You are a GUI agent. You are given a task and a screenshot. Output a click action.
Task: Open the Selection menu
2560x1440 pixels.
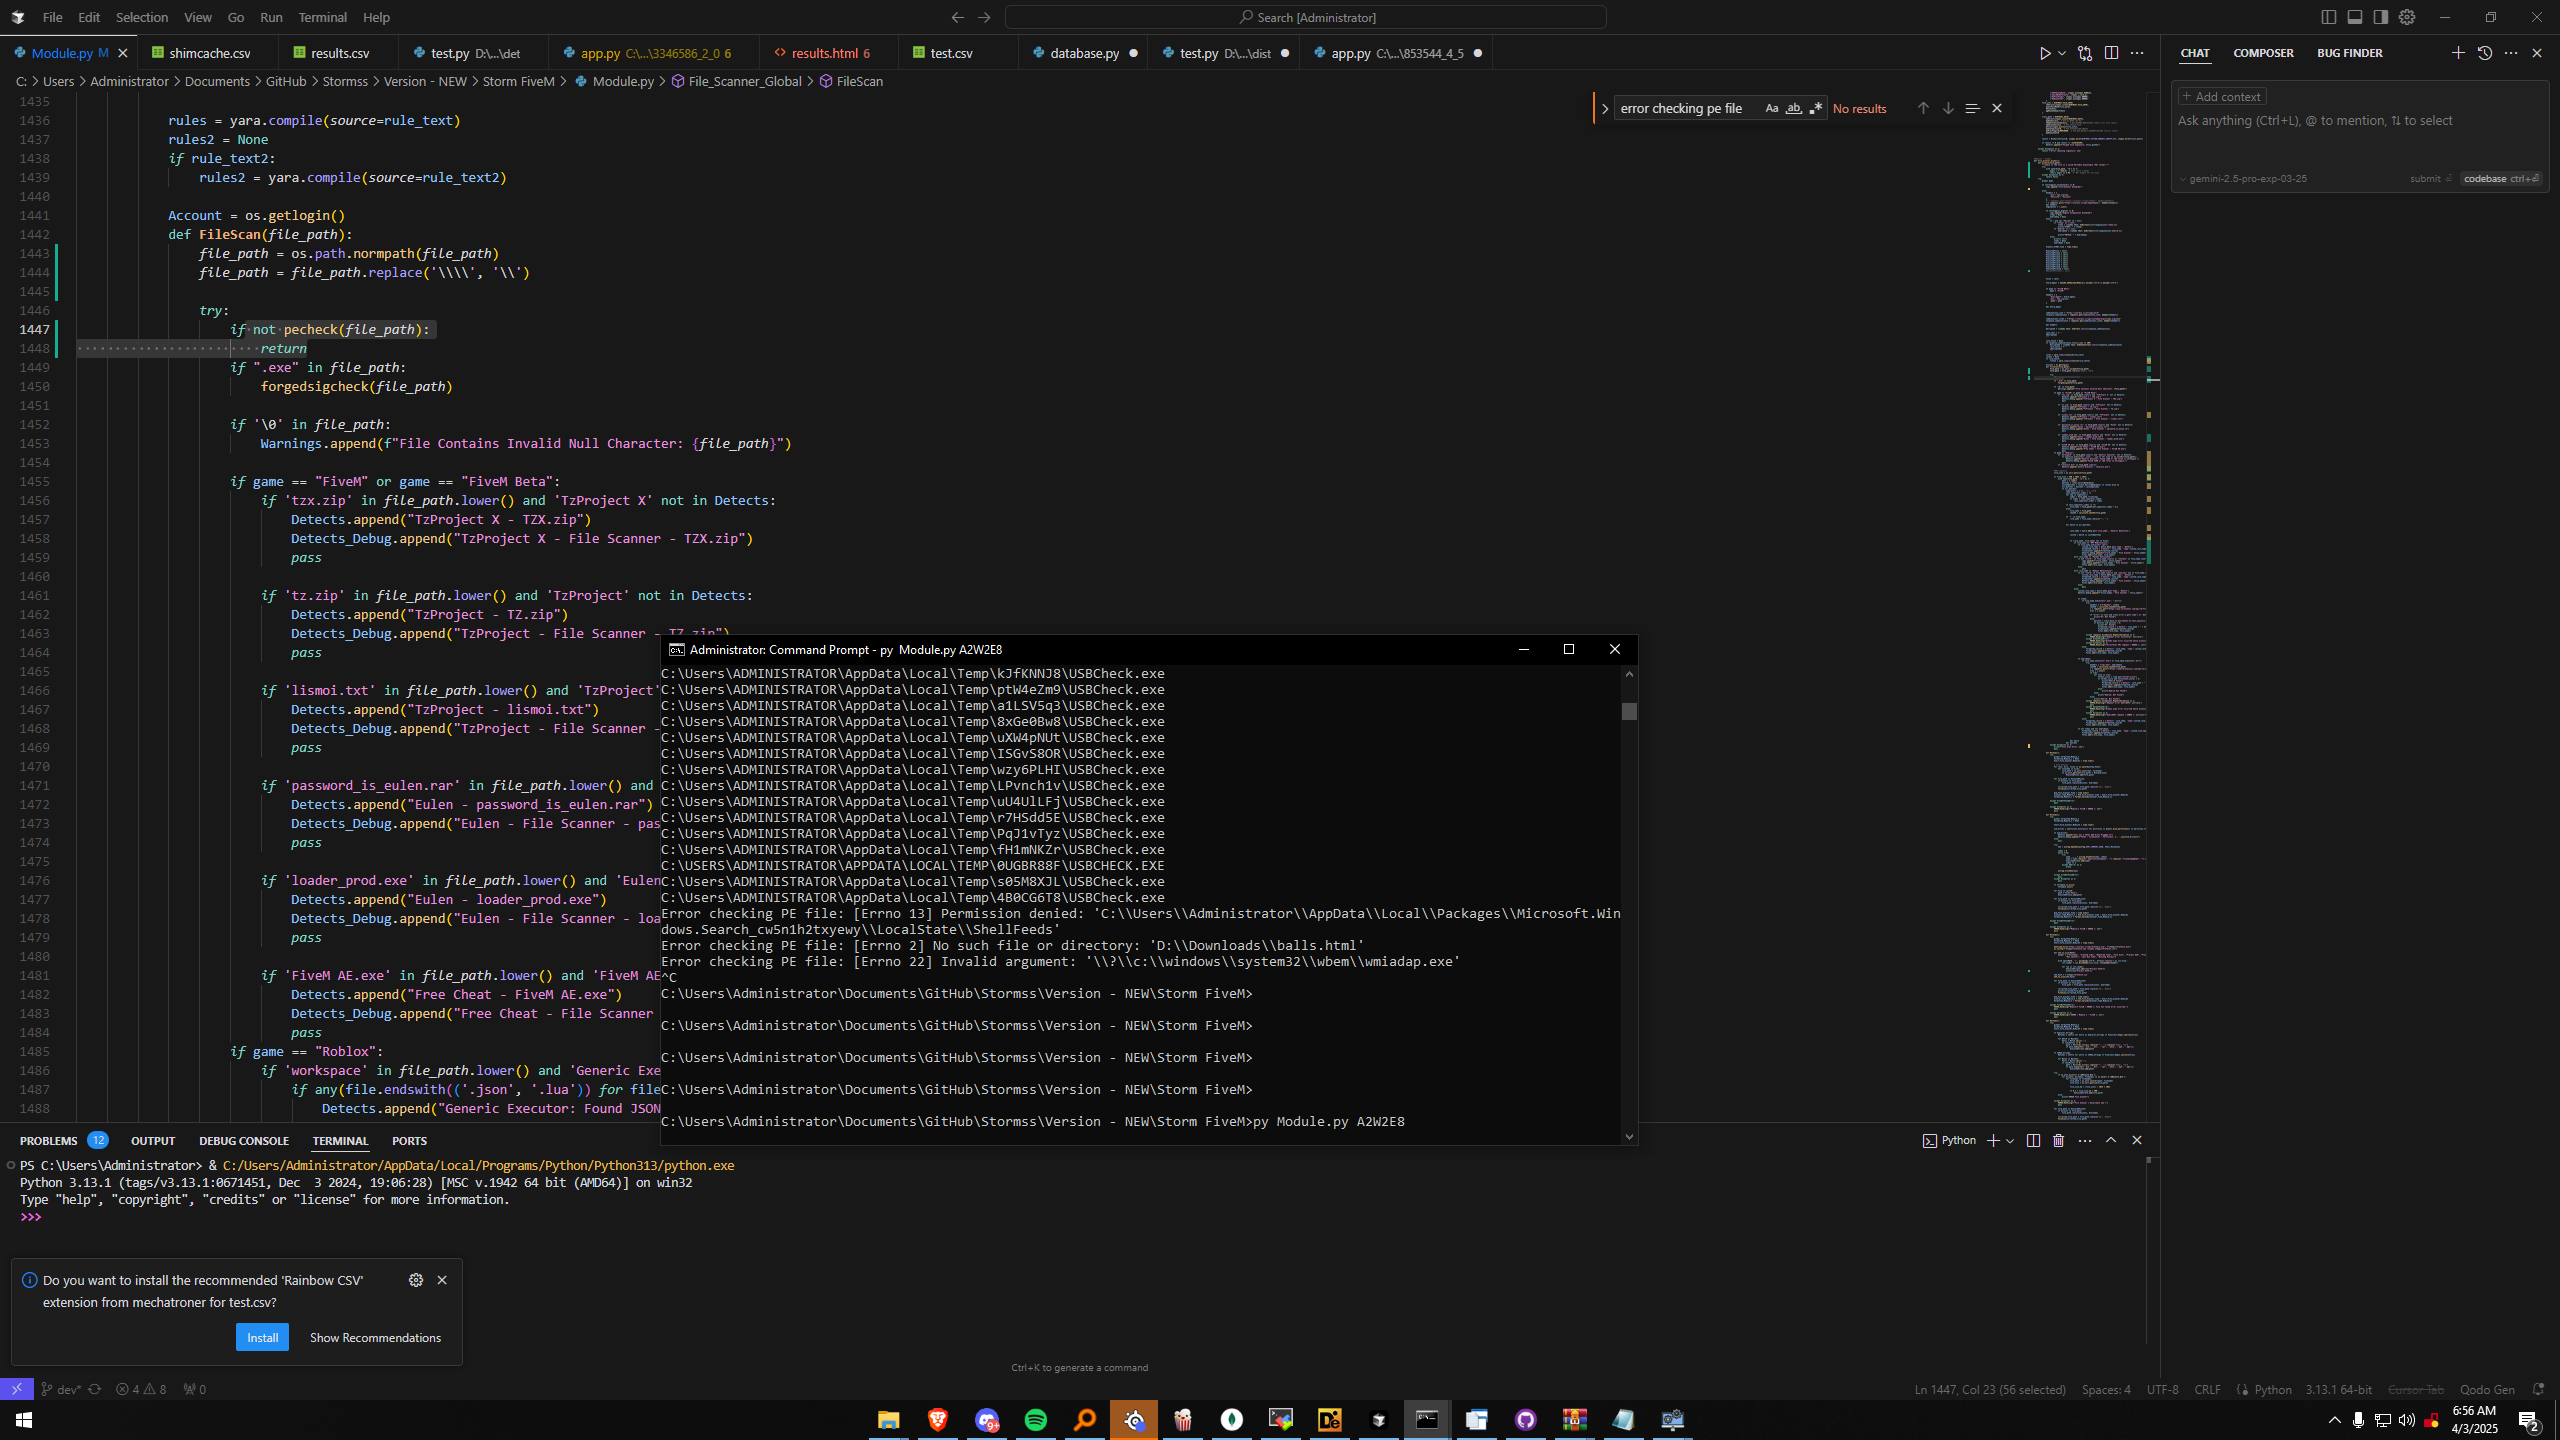coord(141,17)
